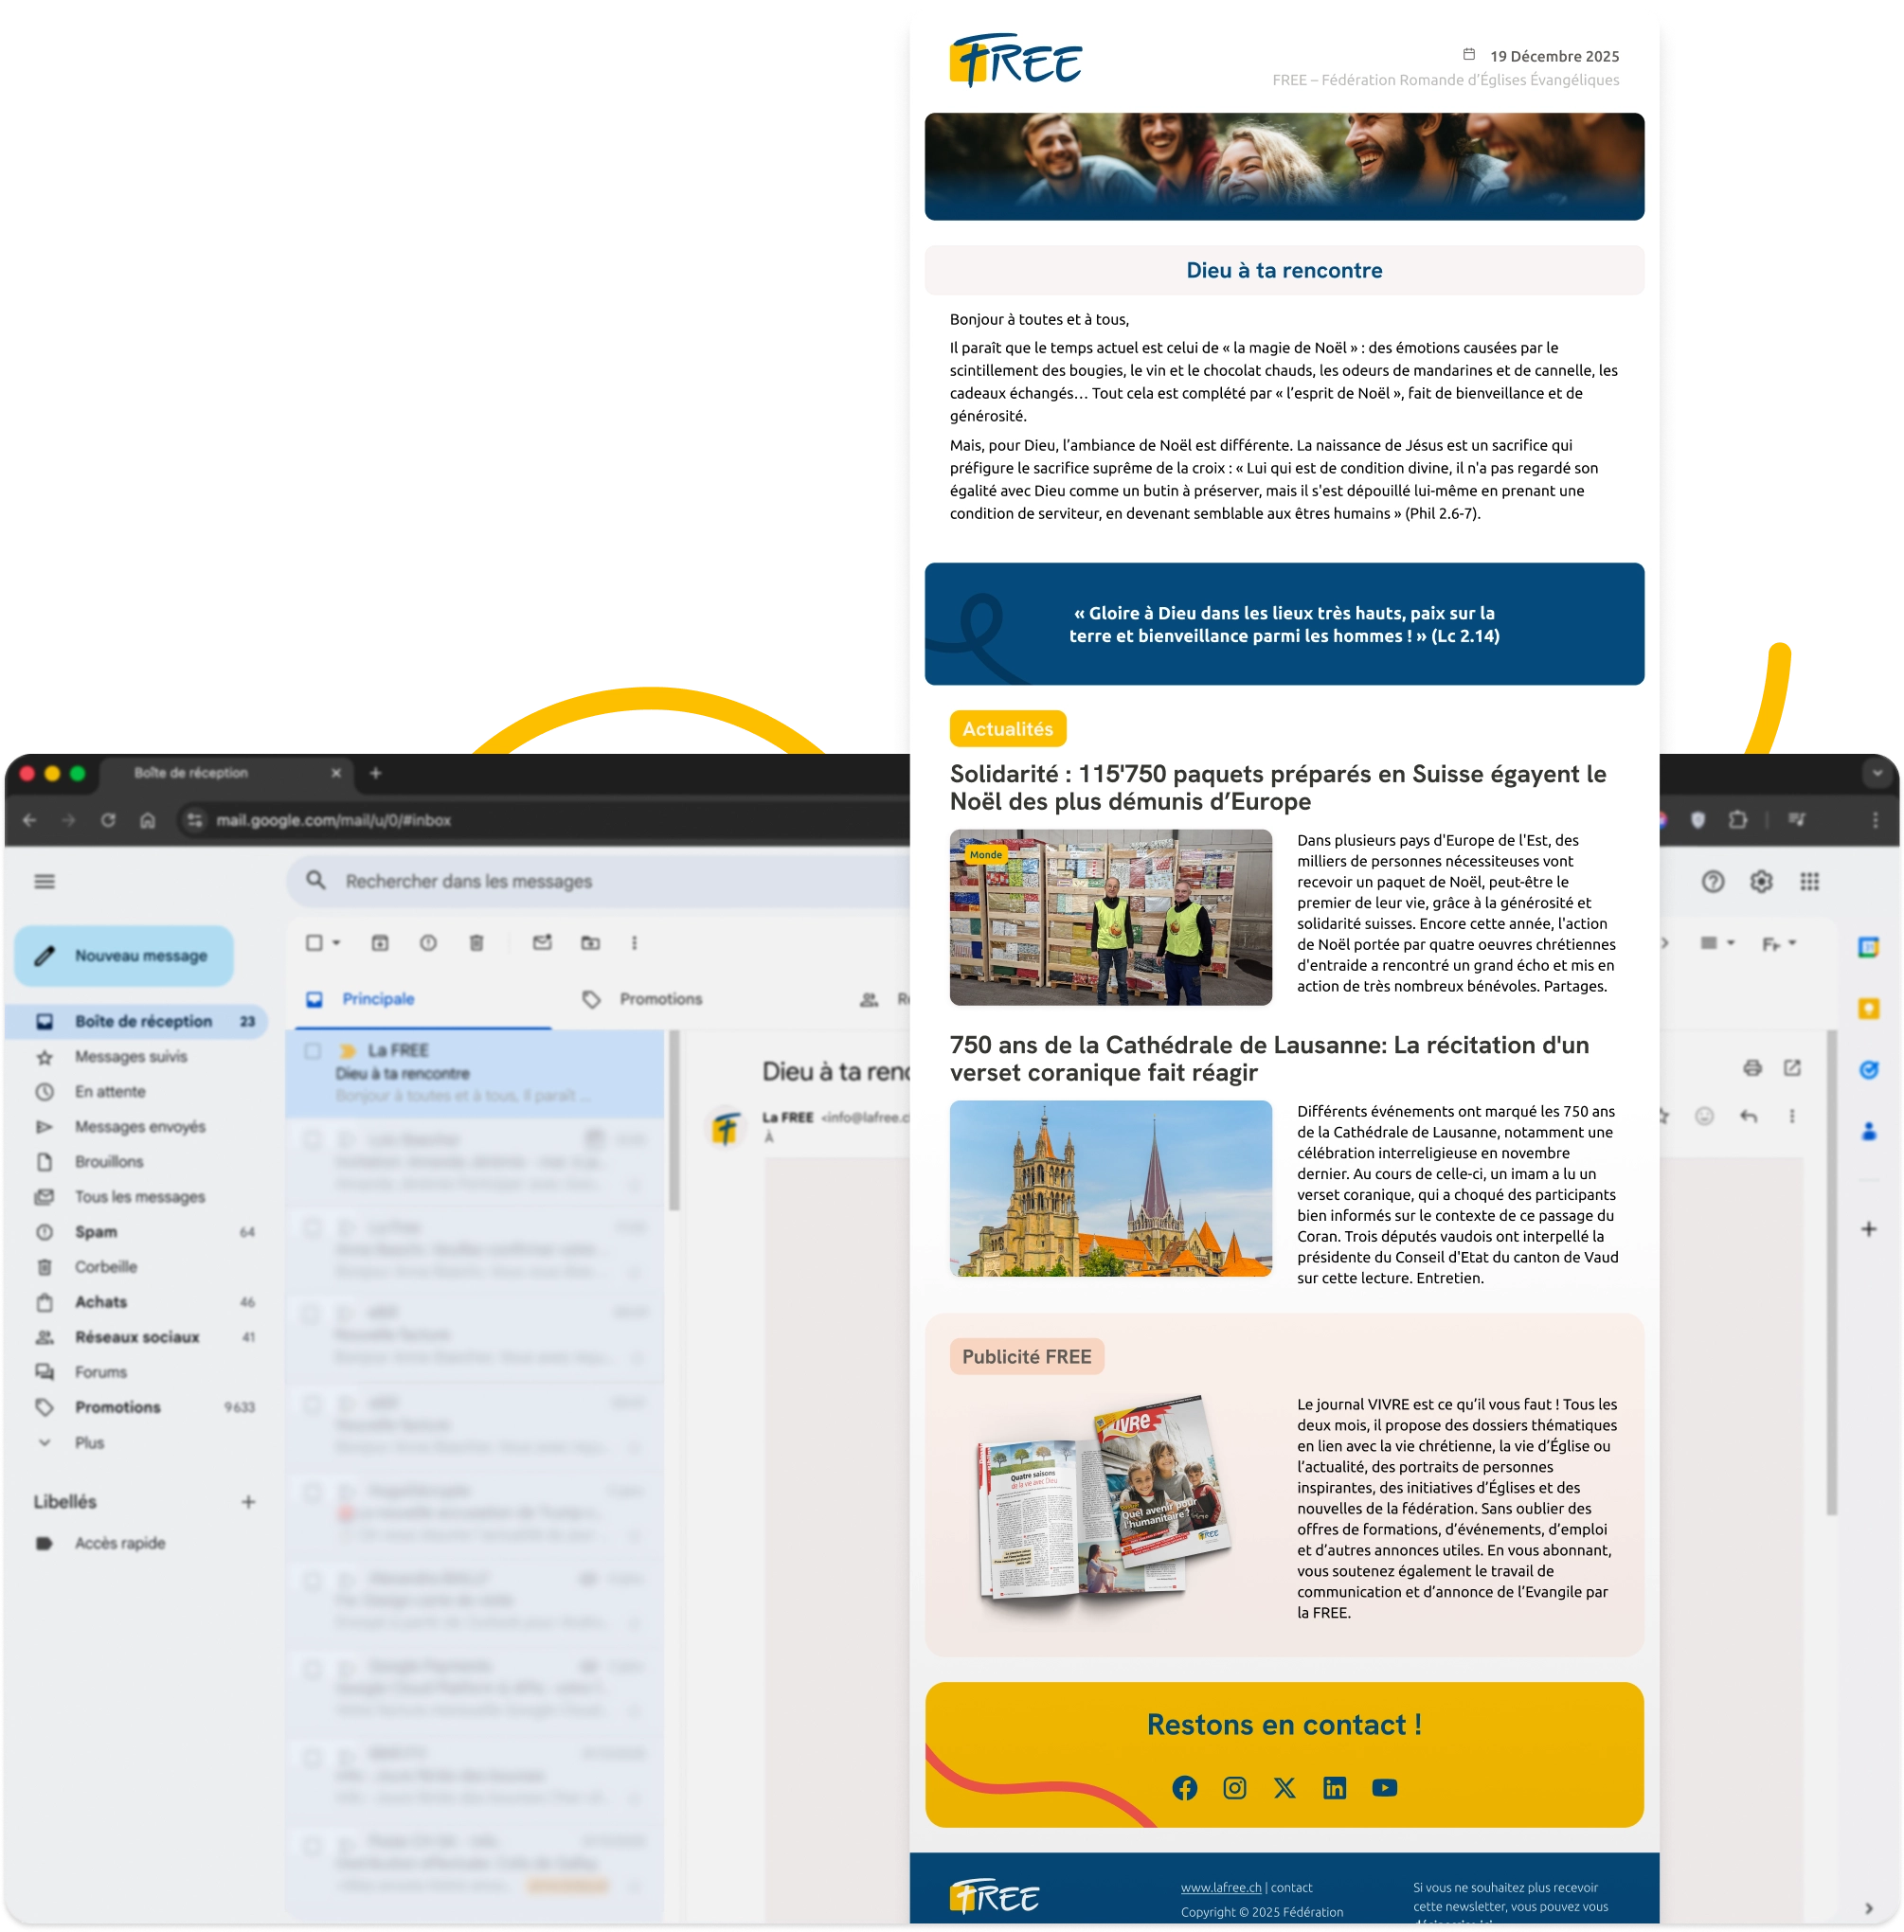The height and width of the screenshot is (1932, 1904).
Task: Click the reply arrow on the open email
Action: (x=1748, y=1116)
